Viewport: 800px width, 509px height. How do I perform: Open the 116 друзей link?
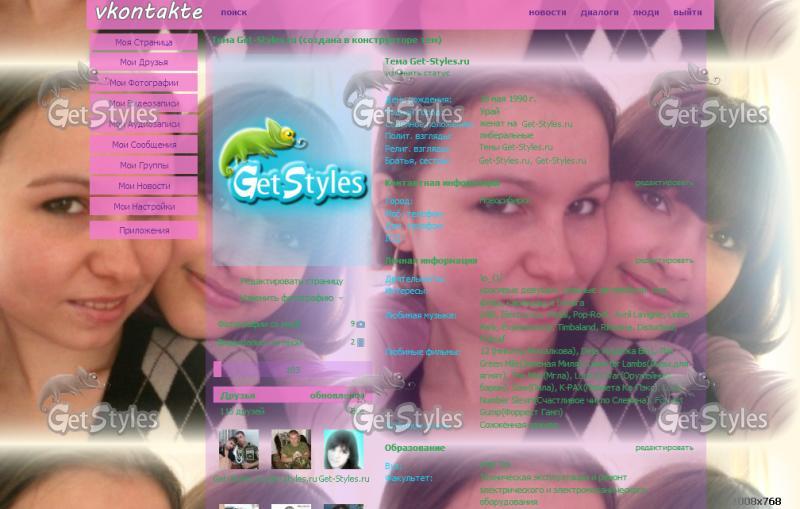pos(242,411)
